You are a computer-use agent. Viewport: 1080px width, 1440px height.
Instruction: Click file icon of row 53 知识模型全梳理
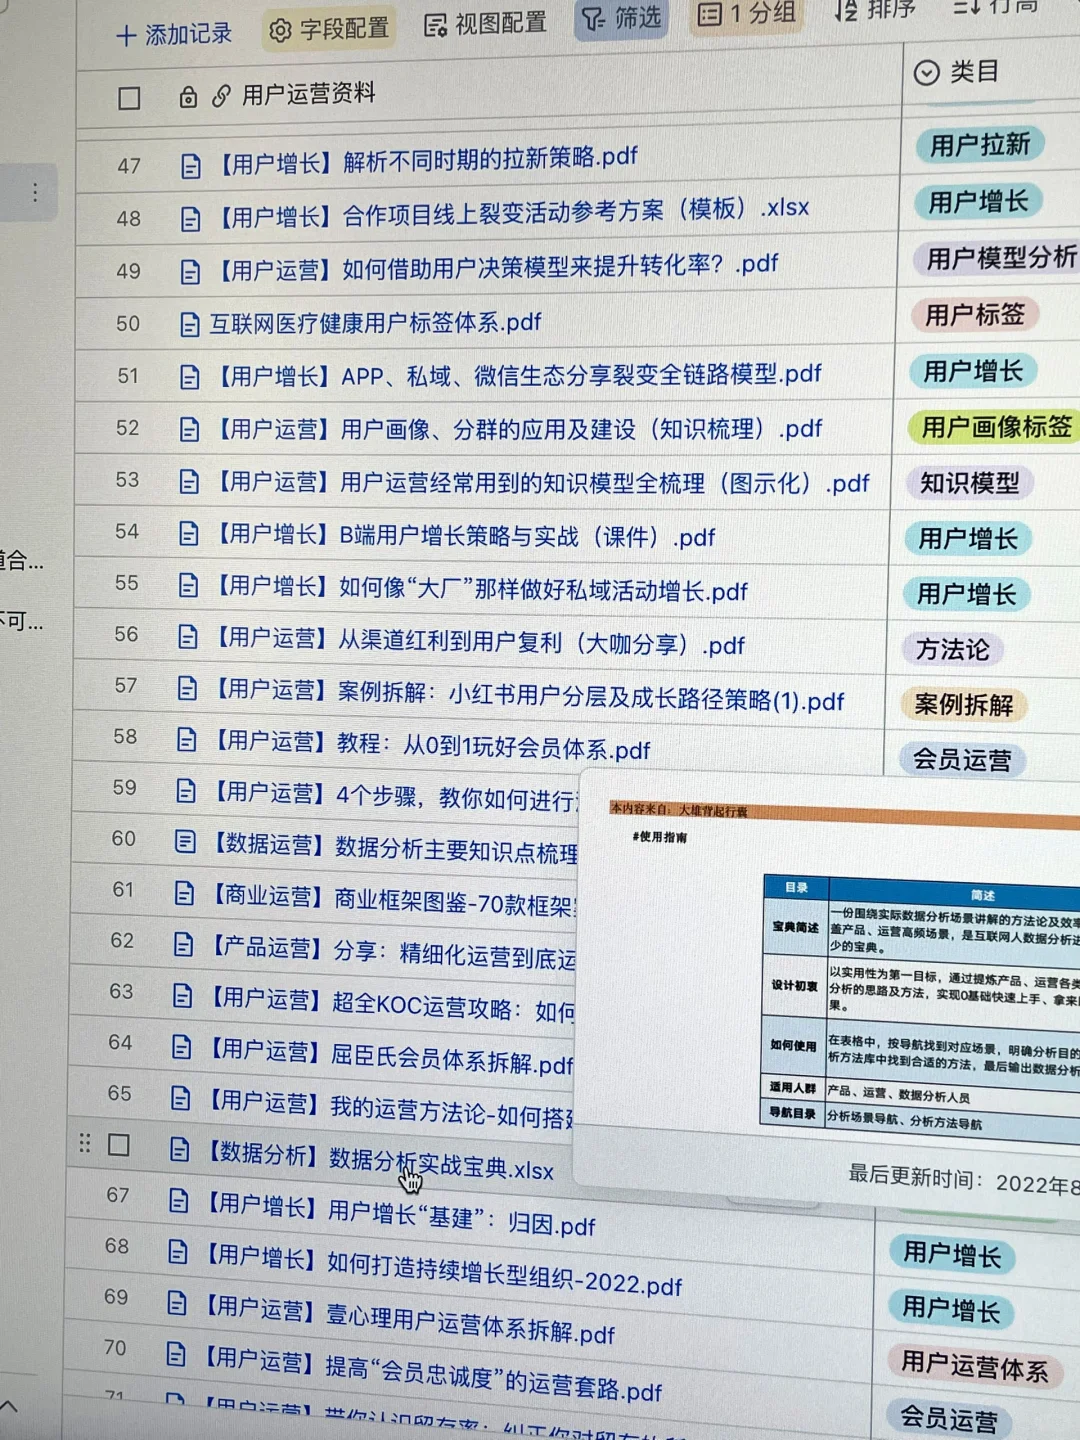coord(188,481)
